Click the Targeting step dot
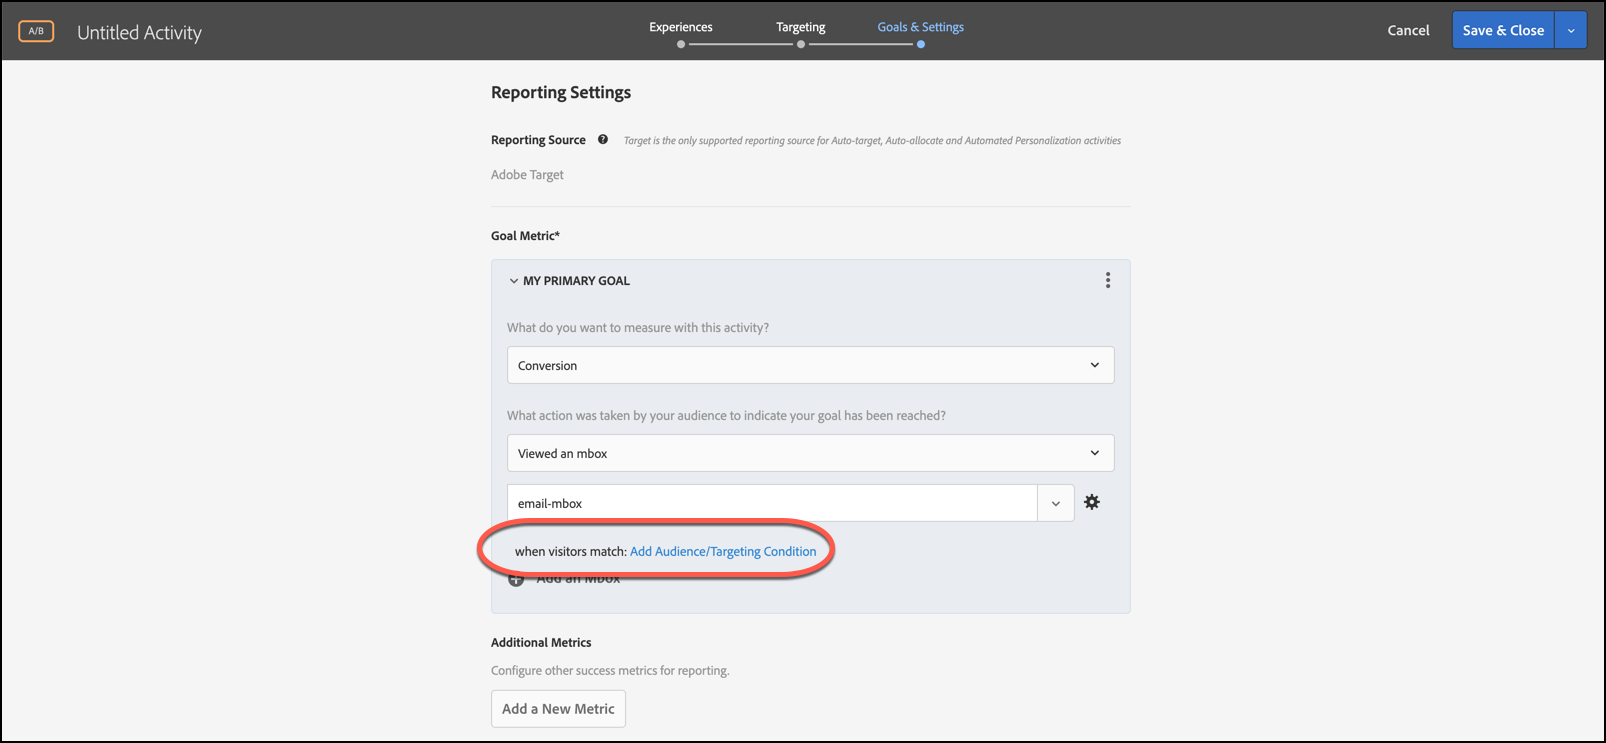 801,44
